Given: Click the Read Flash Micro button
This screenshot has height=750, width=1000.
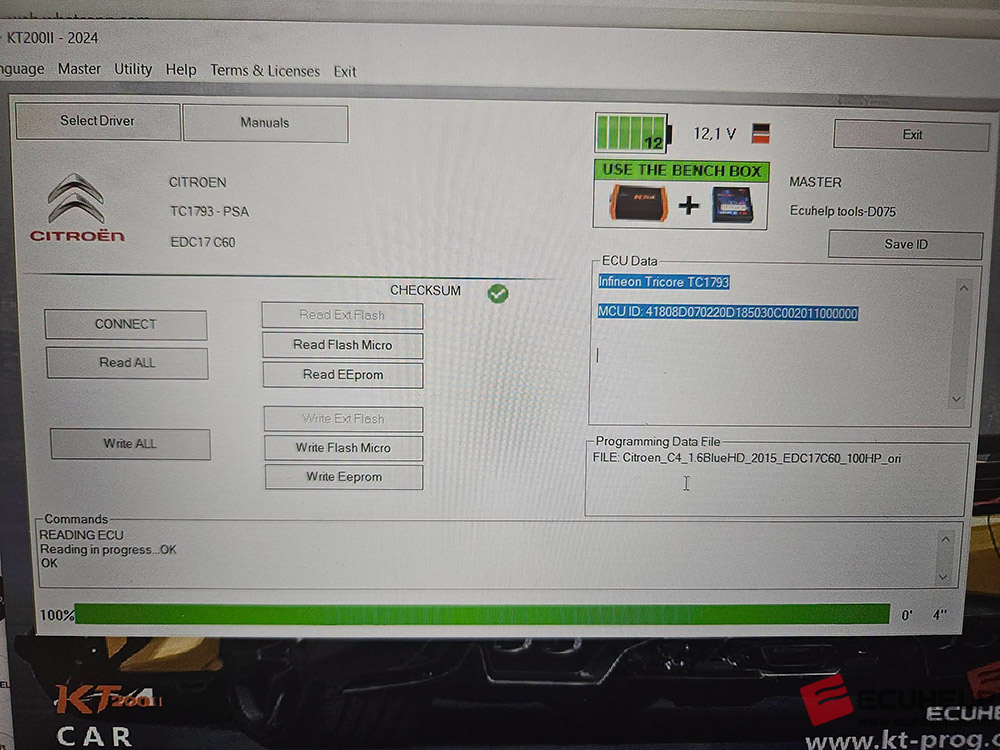Looking at the screenshot, I should pos(342,345).
